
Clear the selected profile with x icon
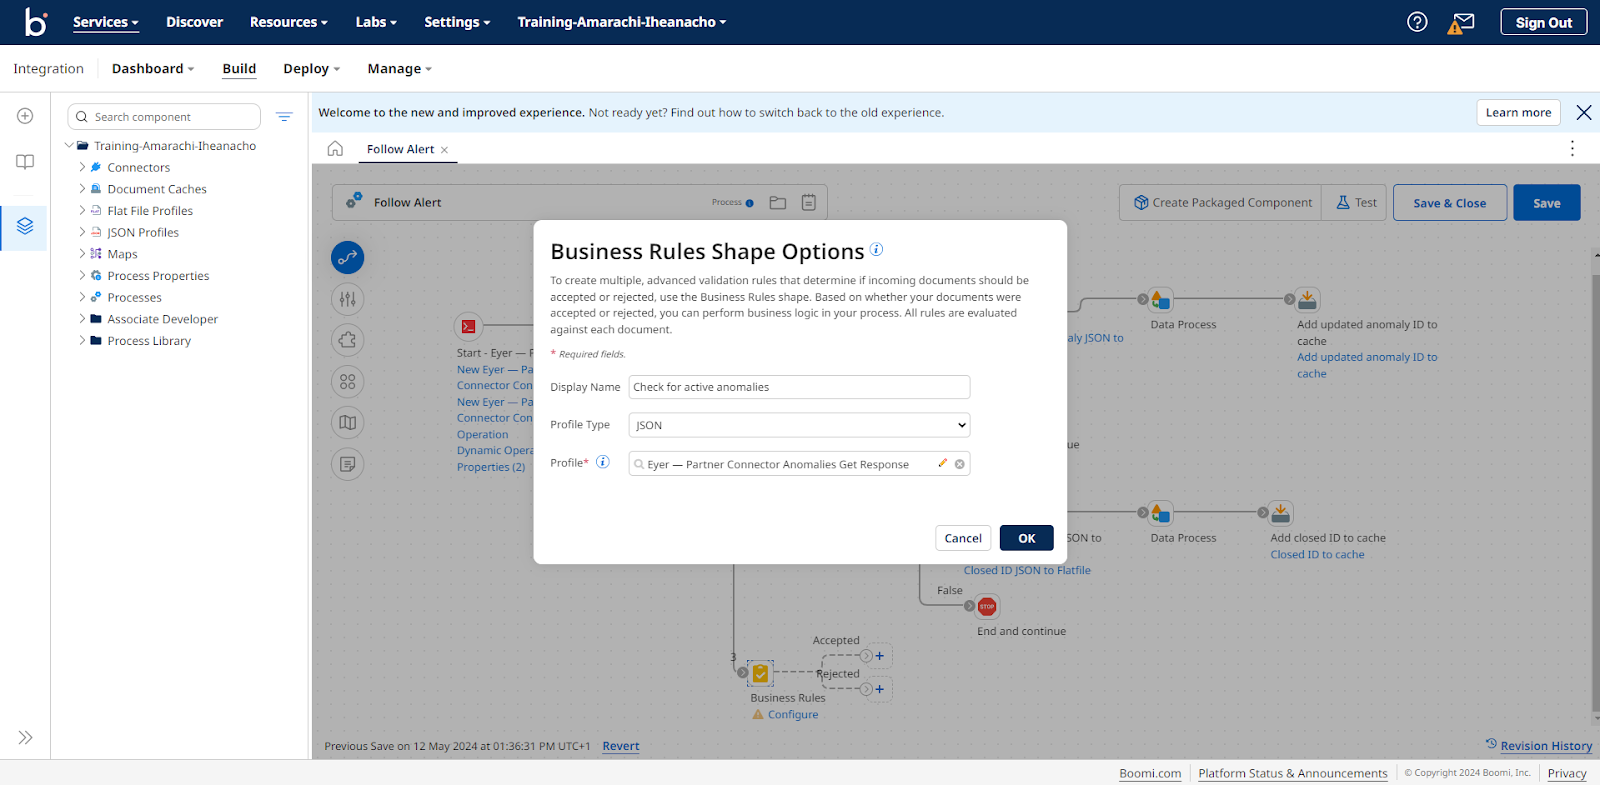point(960,464)
